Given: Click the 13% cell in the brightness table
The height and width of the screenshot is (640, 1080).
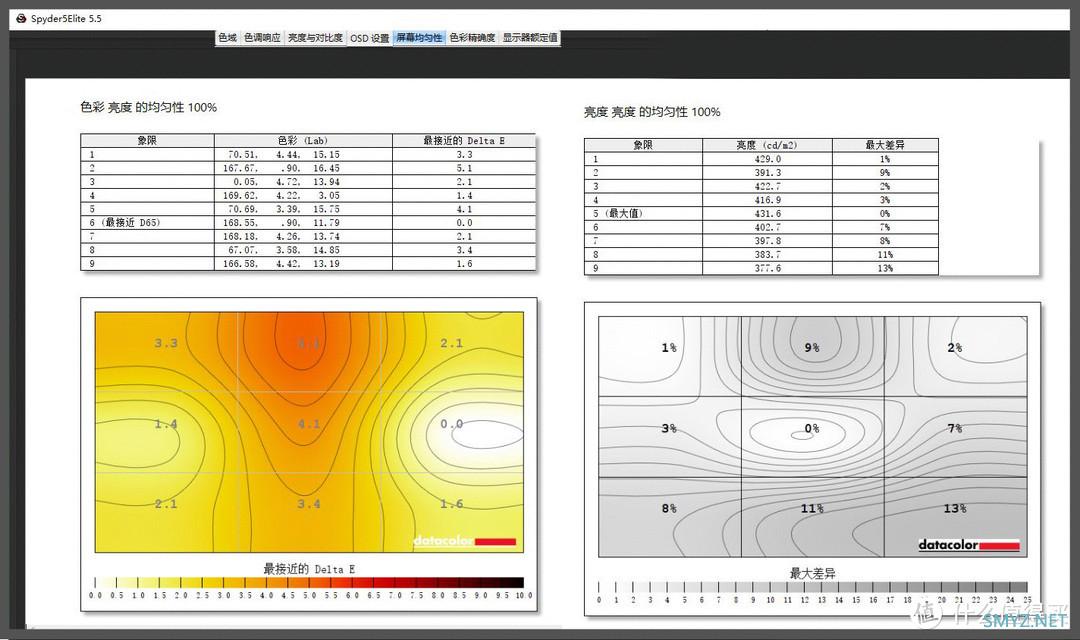Looking at the screenshot, I should tap(885, 268).
